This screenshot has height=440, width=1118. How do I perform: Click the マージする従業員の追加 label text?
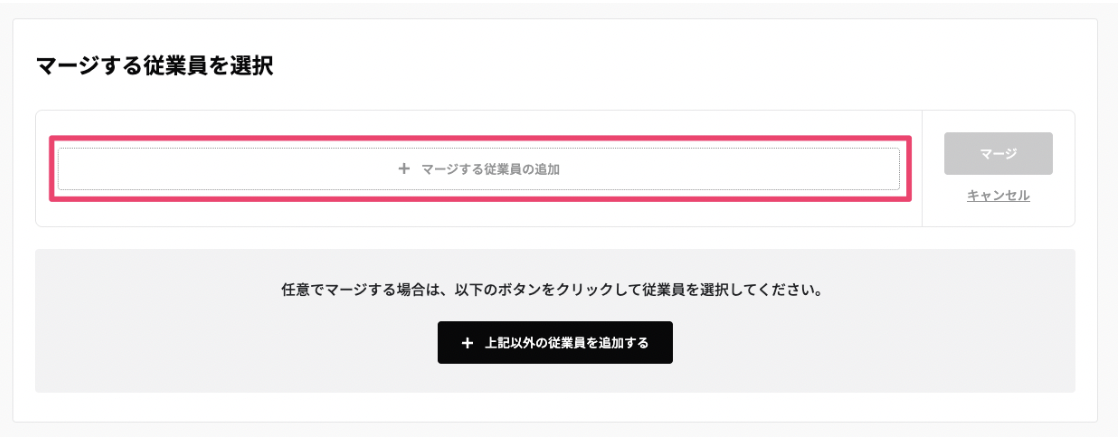pos(491,169)
